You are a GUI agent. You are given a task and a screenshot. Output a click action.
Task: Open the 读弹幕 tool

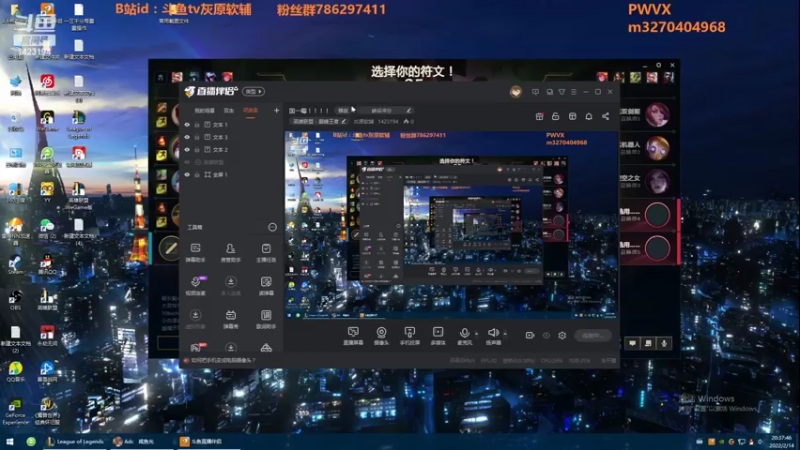266,286
